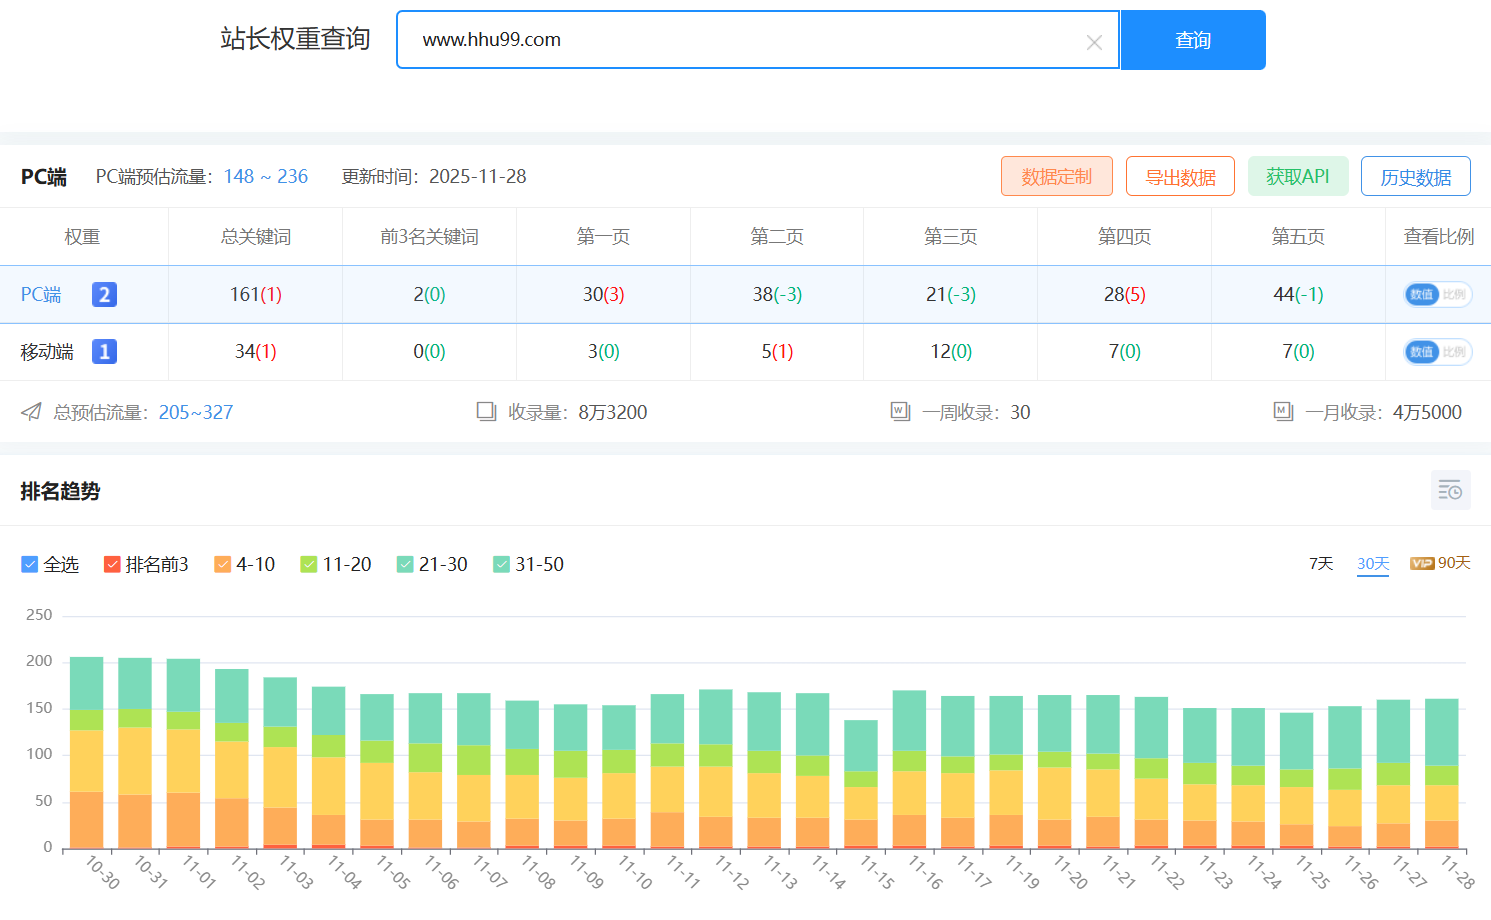
Task: Click the blue 查询 search button
Action: [x=1193, y=40]
